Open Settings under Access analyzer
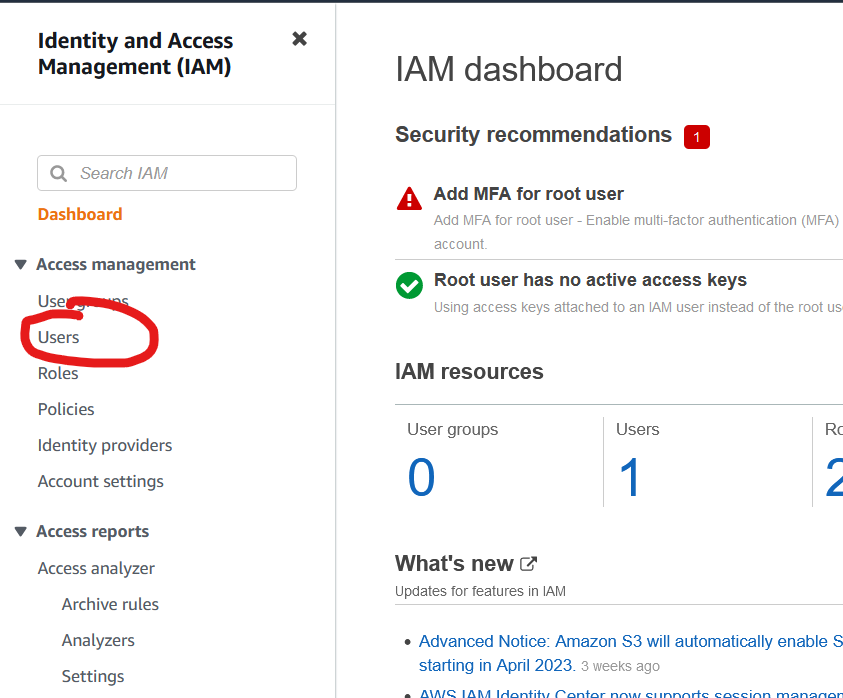Screen dimensions: 843x698 pos(93,676)
